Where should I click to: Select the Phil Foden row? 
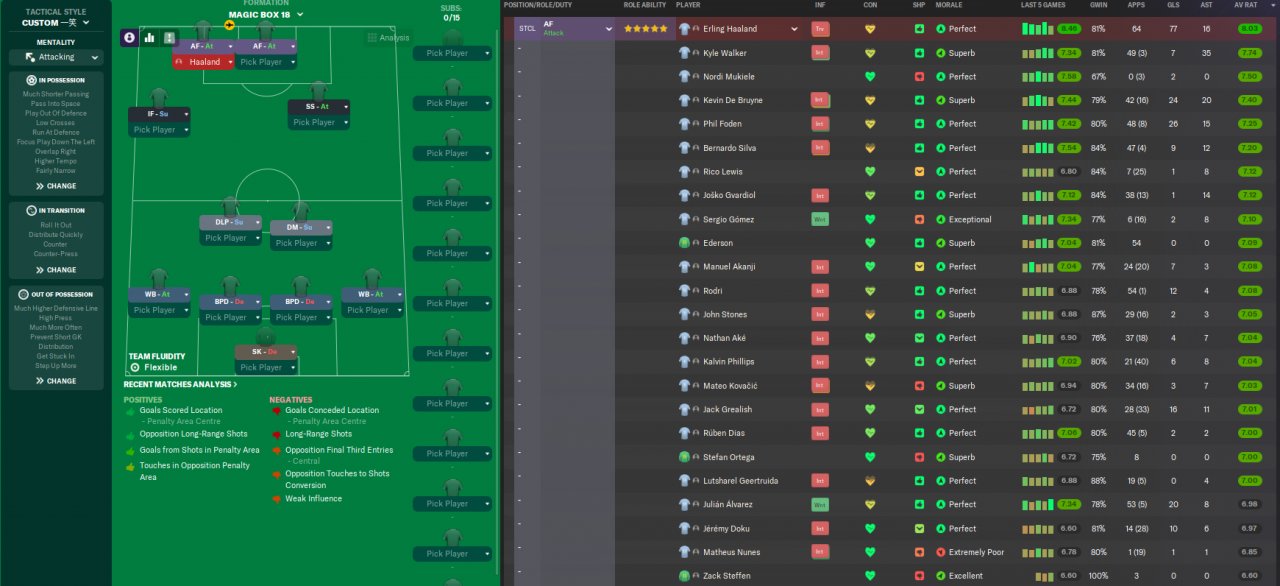click(x=740, y=124)
